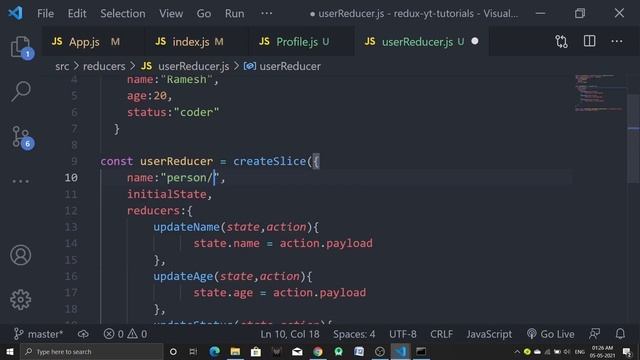Expand the reducers breadcrumb folder
This screenshot has height=360, width=640.
(104, 66)
